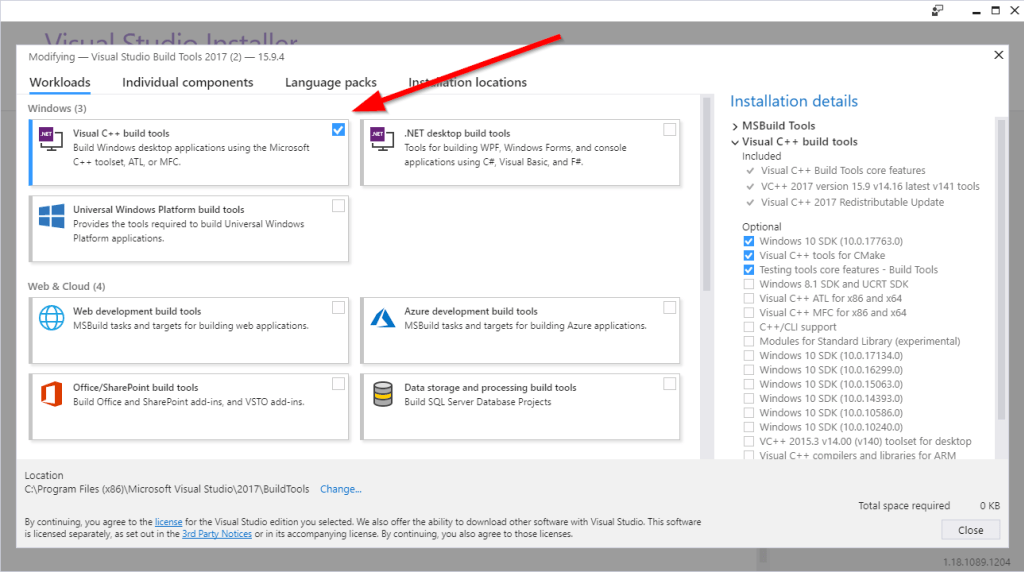Enable Visual C++ MFC for x86 and x64
Screen dimensions: 1024x572
(x=748, y=313)
